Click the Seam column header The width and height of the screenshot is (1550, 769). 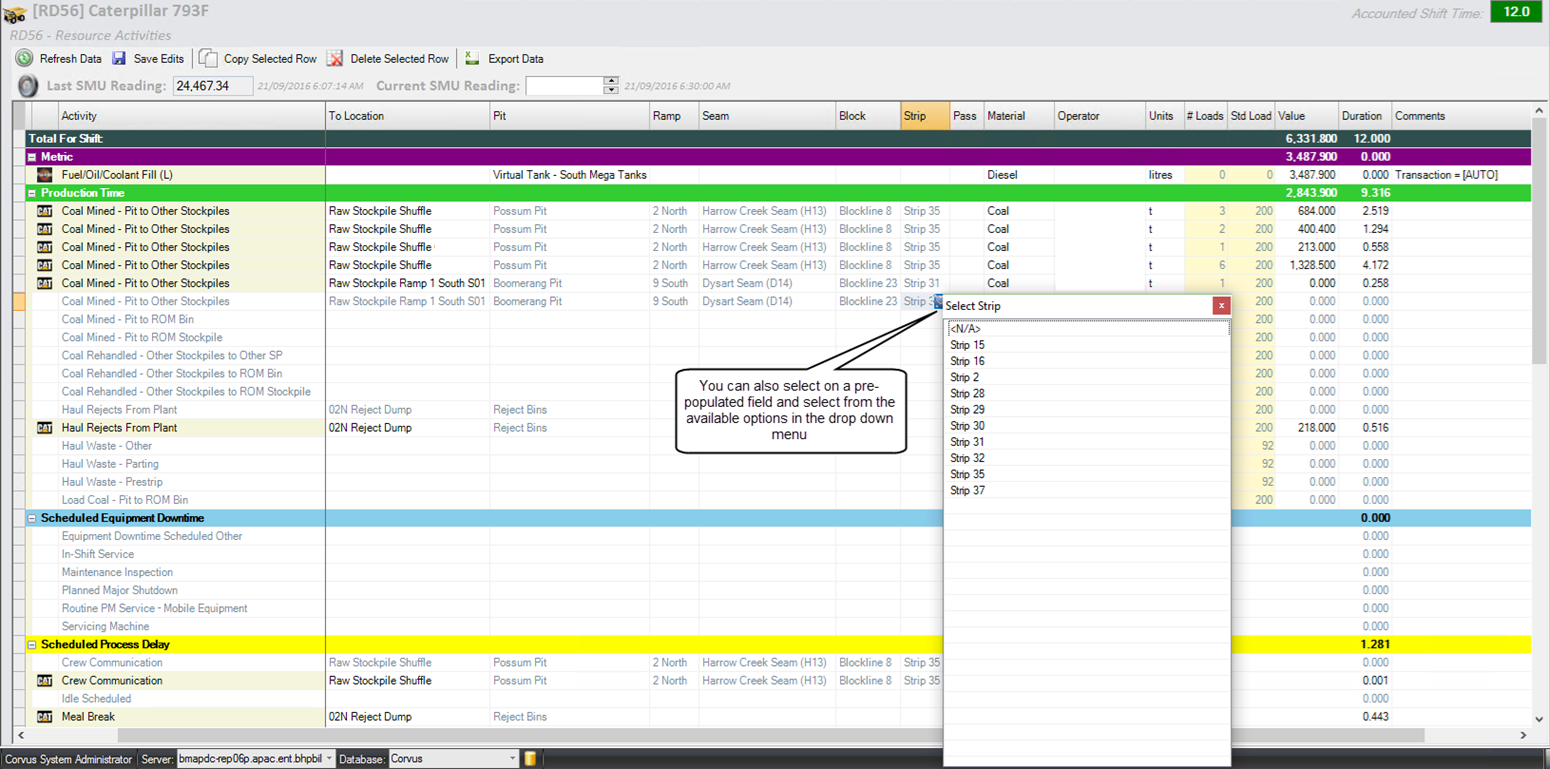click(x=767, y=116)
